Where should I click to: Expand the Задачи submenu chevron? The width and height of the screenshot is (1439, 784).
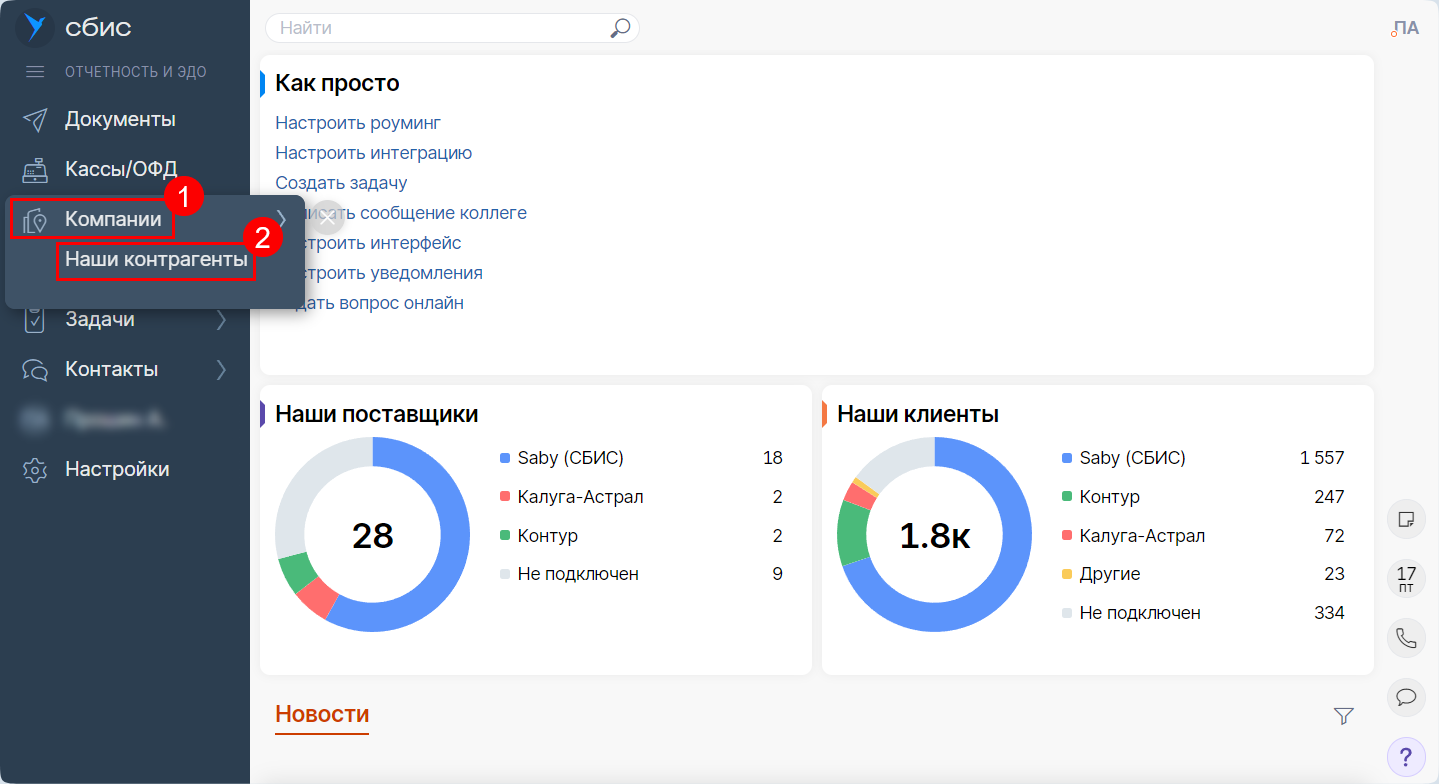pos(221,320)
